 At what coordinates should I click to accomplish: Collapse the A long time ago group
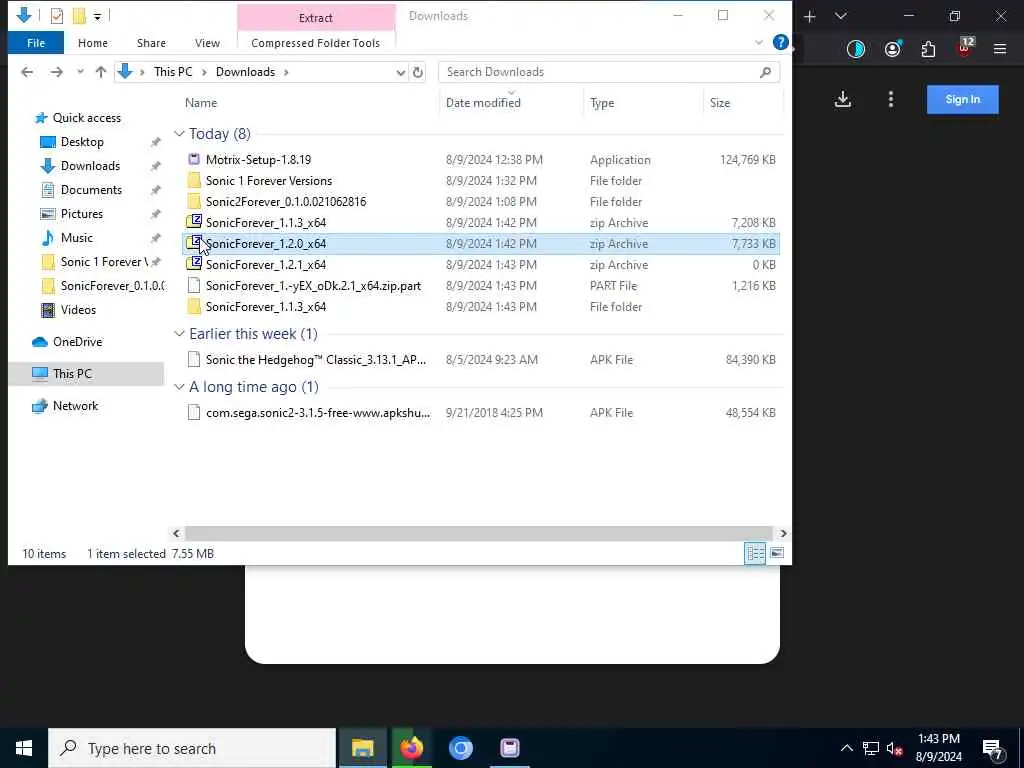click(179, 387)
